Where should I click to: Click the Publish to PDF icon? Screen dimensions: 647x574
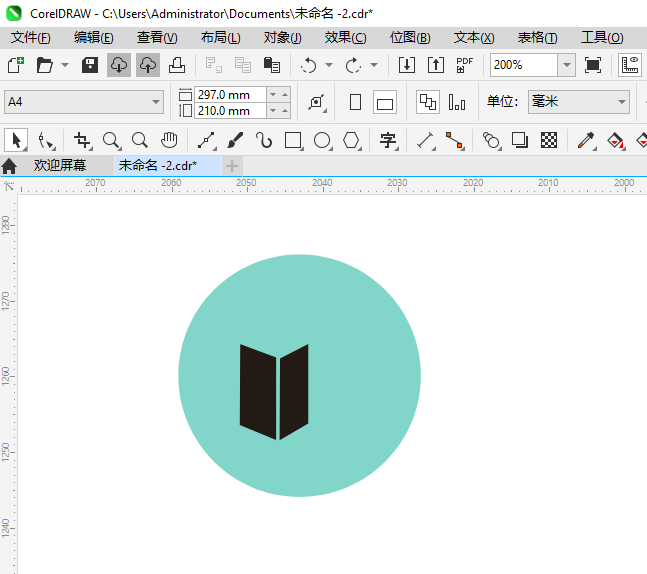coord(464,65)
